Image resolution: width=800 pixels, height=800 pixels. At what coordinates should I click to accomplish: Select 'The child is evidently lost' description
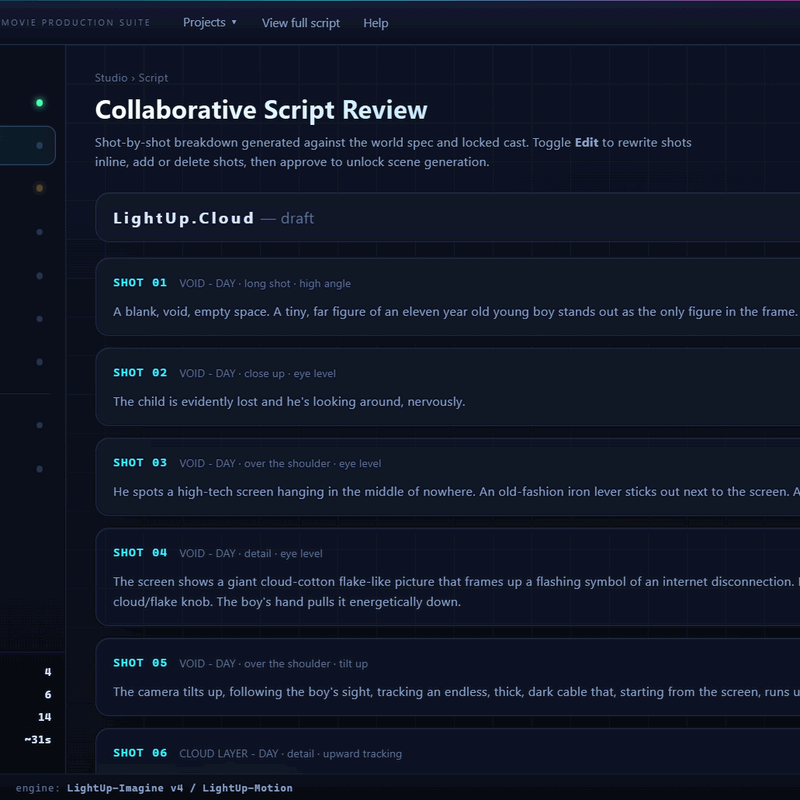click(x=289, y=402)
